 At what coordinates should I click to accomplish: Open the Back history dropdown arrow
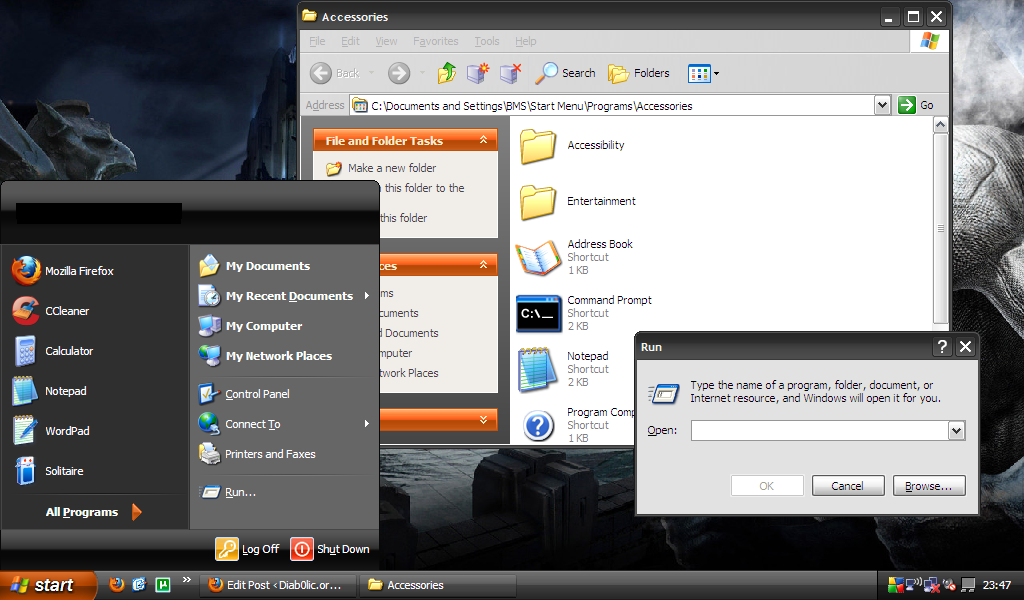tap(372, 73)
